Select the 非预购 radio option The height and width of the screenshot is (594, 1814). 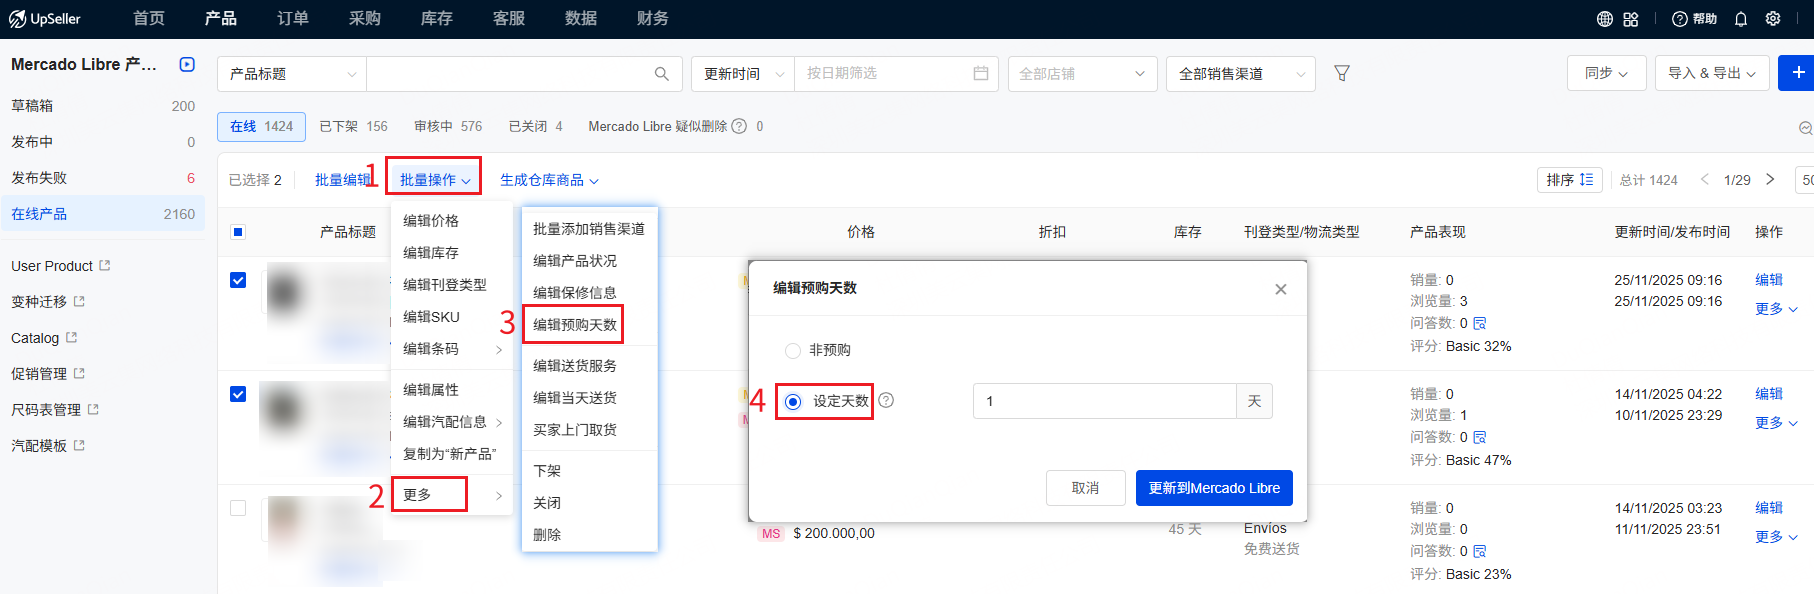pos(793,350)
